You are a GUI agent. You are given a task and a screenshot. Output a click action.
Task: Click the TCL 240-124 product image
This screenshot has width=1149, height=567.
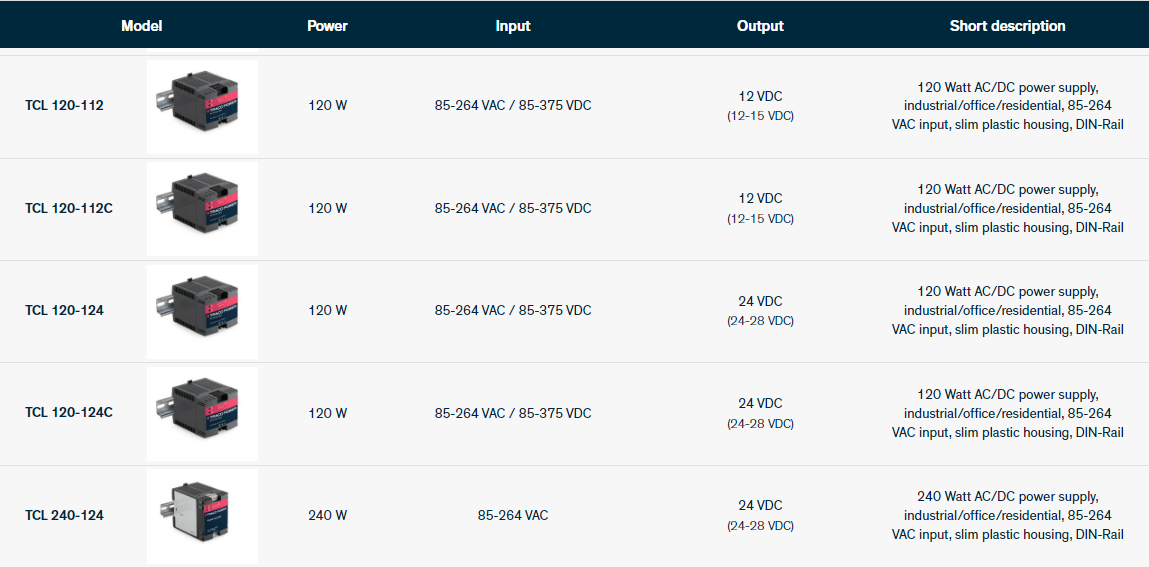(x=202, y=516)
